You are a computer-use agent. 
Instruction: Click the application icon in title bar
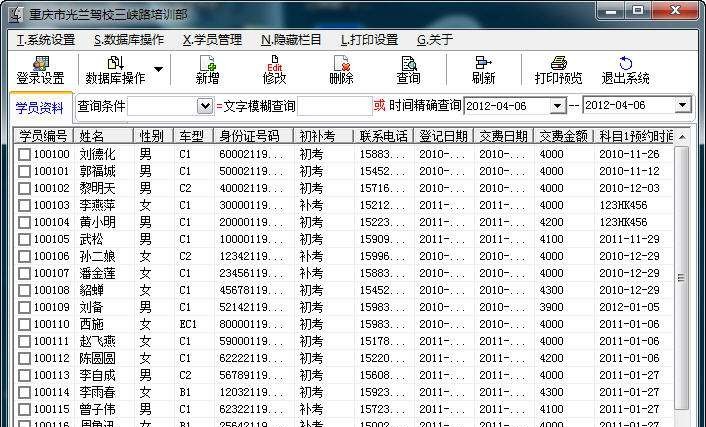15,14
